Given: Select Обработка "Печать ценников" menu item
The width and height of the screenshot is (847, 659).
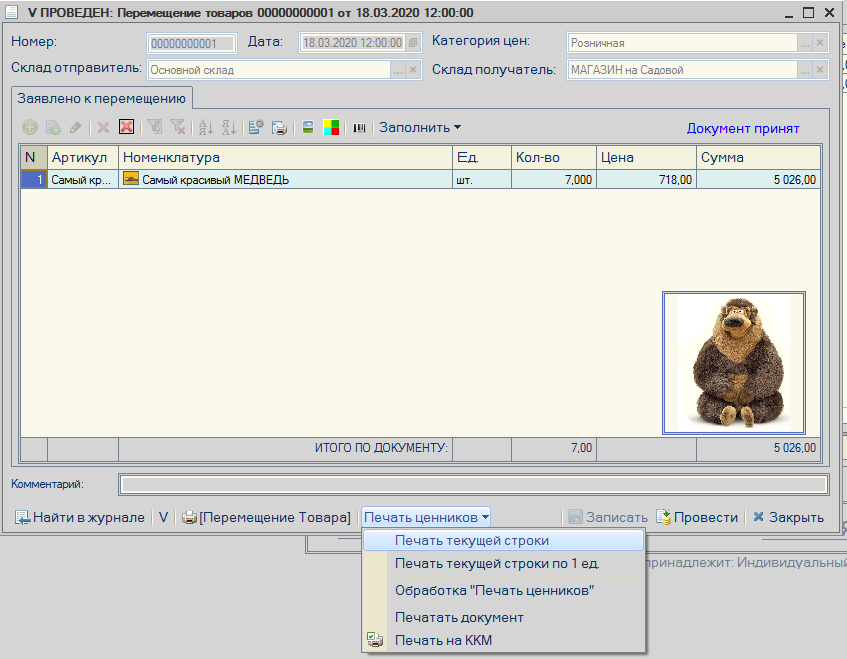Looking at the screenshot, I should coord(503,590).
